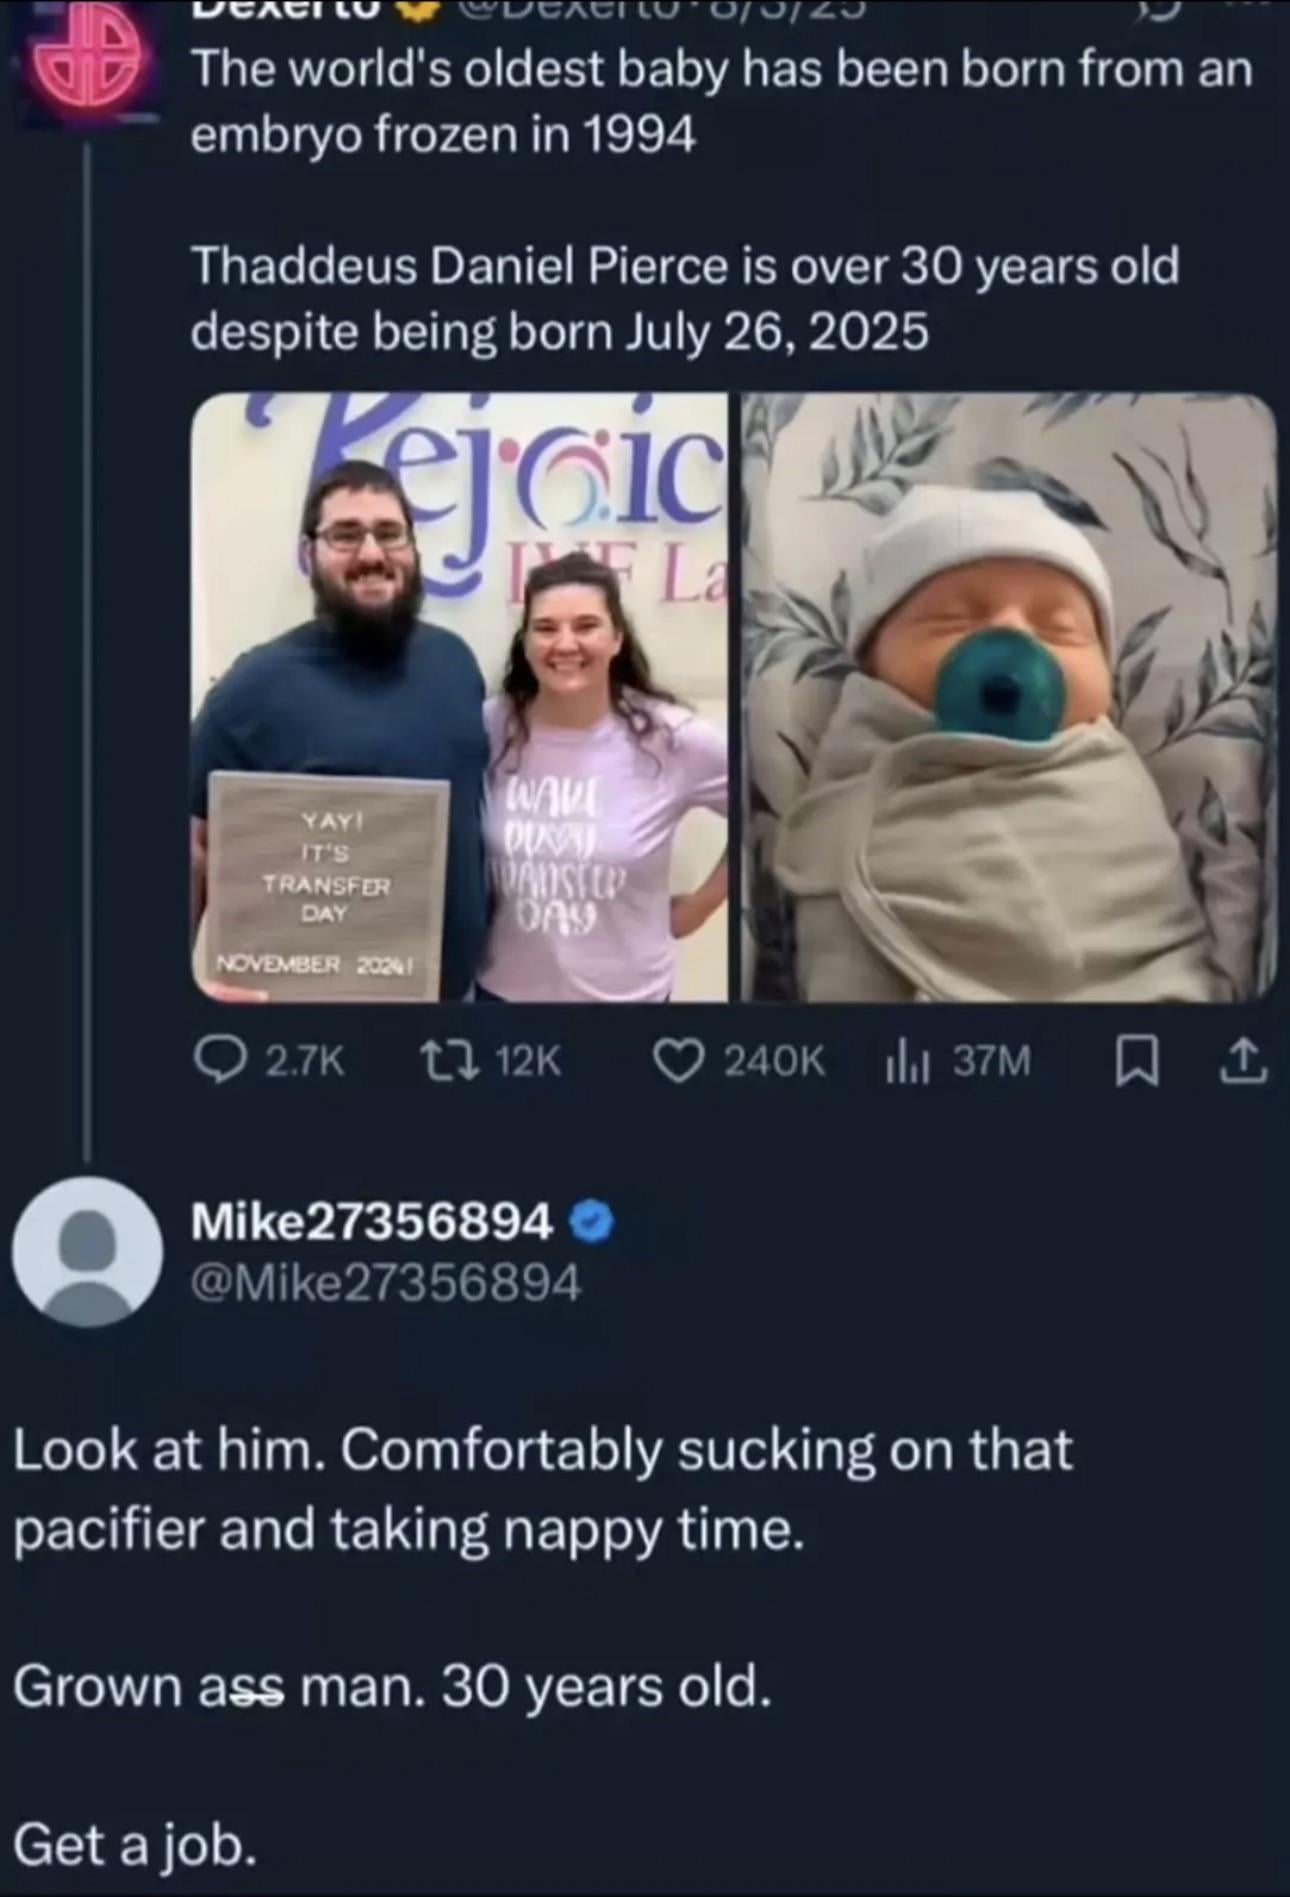Viewport: 1290px width, 1897px height.
Task: Click the 37M views count
Action: [x=991, y=1061]
